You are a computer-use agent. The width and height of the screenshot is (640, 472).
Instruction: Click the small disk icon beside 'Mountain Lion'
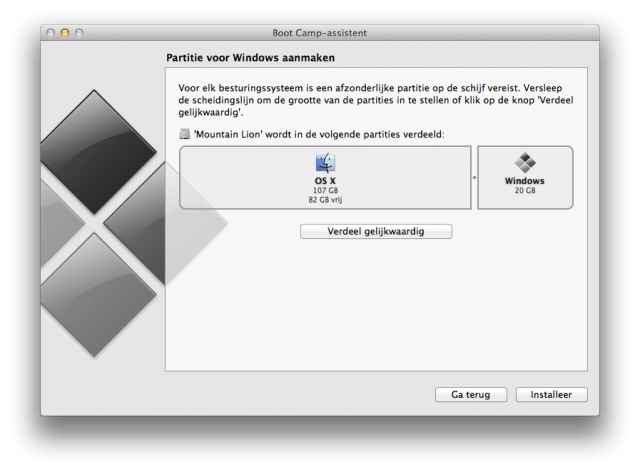tap(184, 133)
